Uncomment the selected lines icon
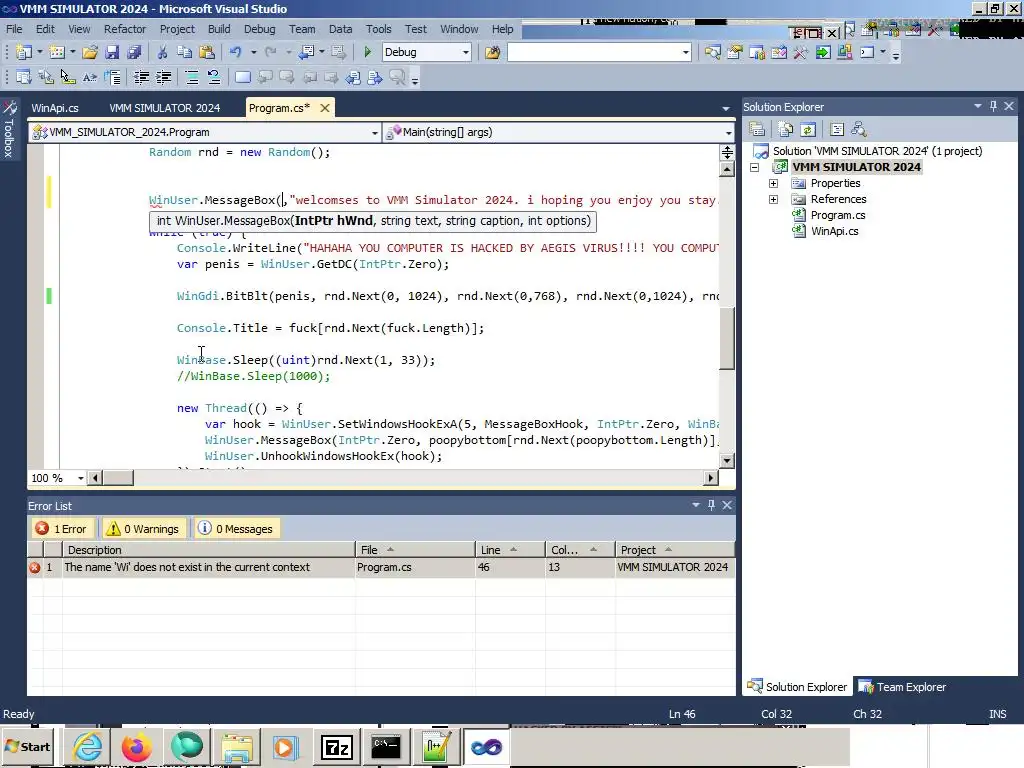 tap(214, 78)
